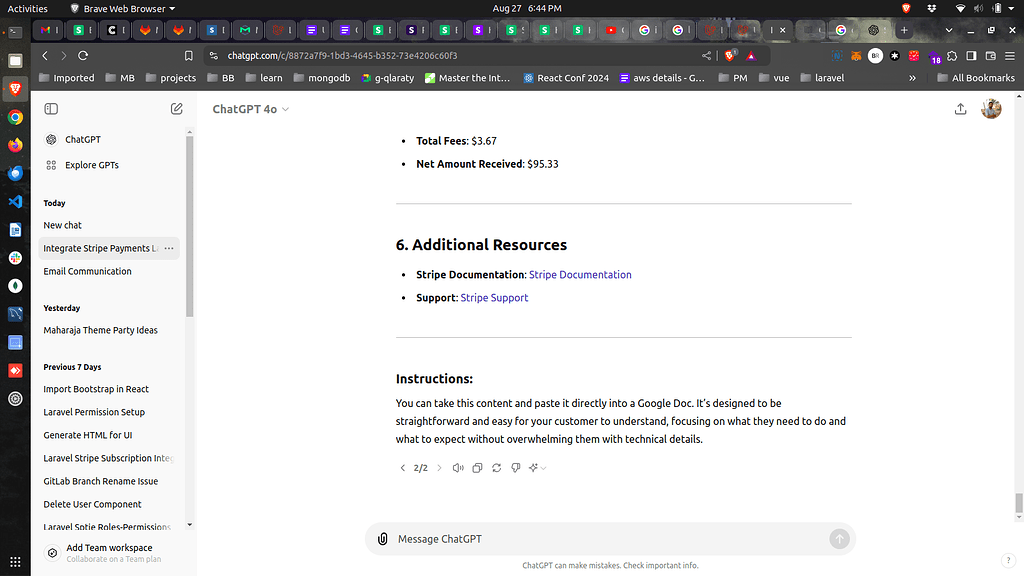Give a thumbs down to the response
Image resolution: width=1024 pixels, height=576 pixels.
coord(515,467)
